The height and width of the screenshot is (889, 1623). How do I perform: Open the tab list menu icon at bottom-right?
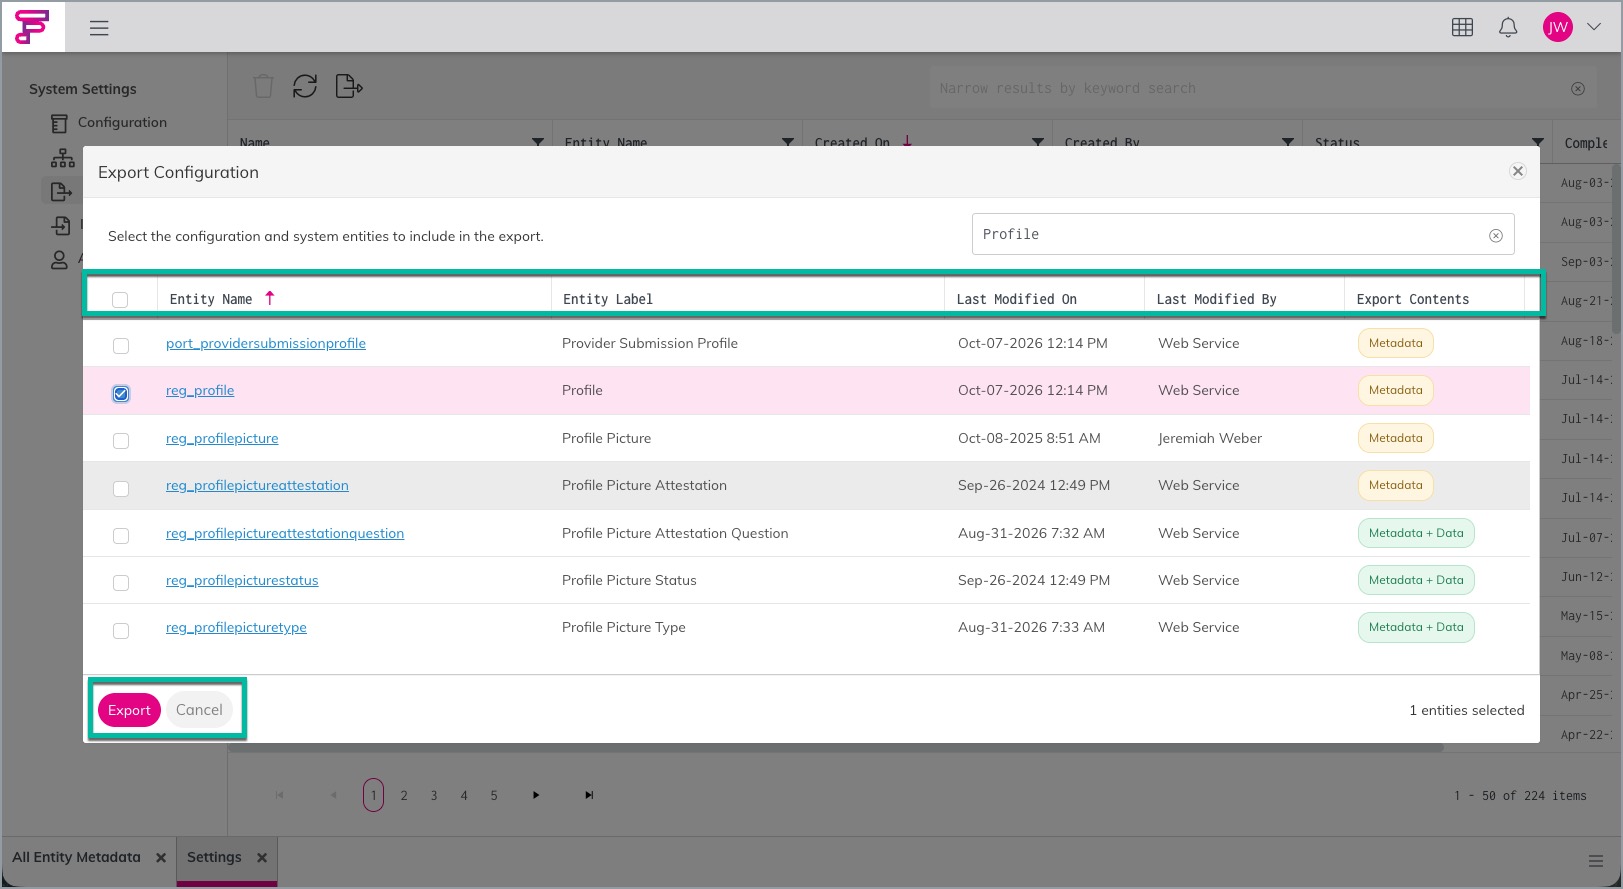1596,861
